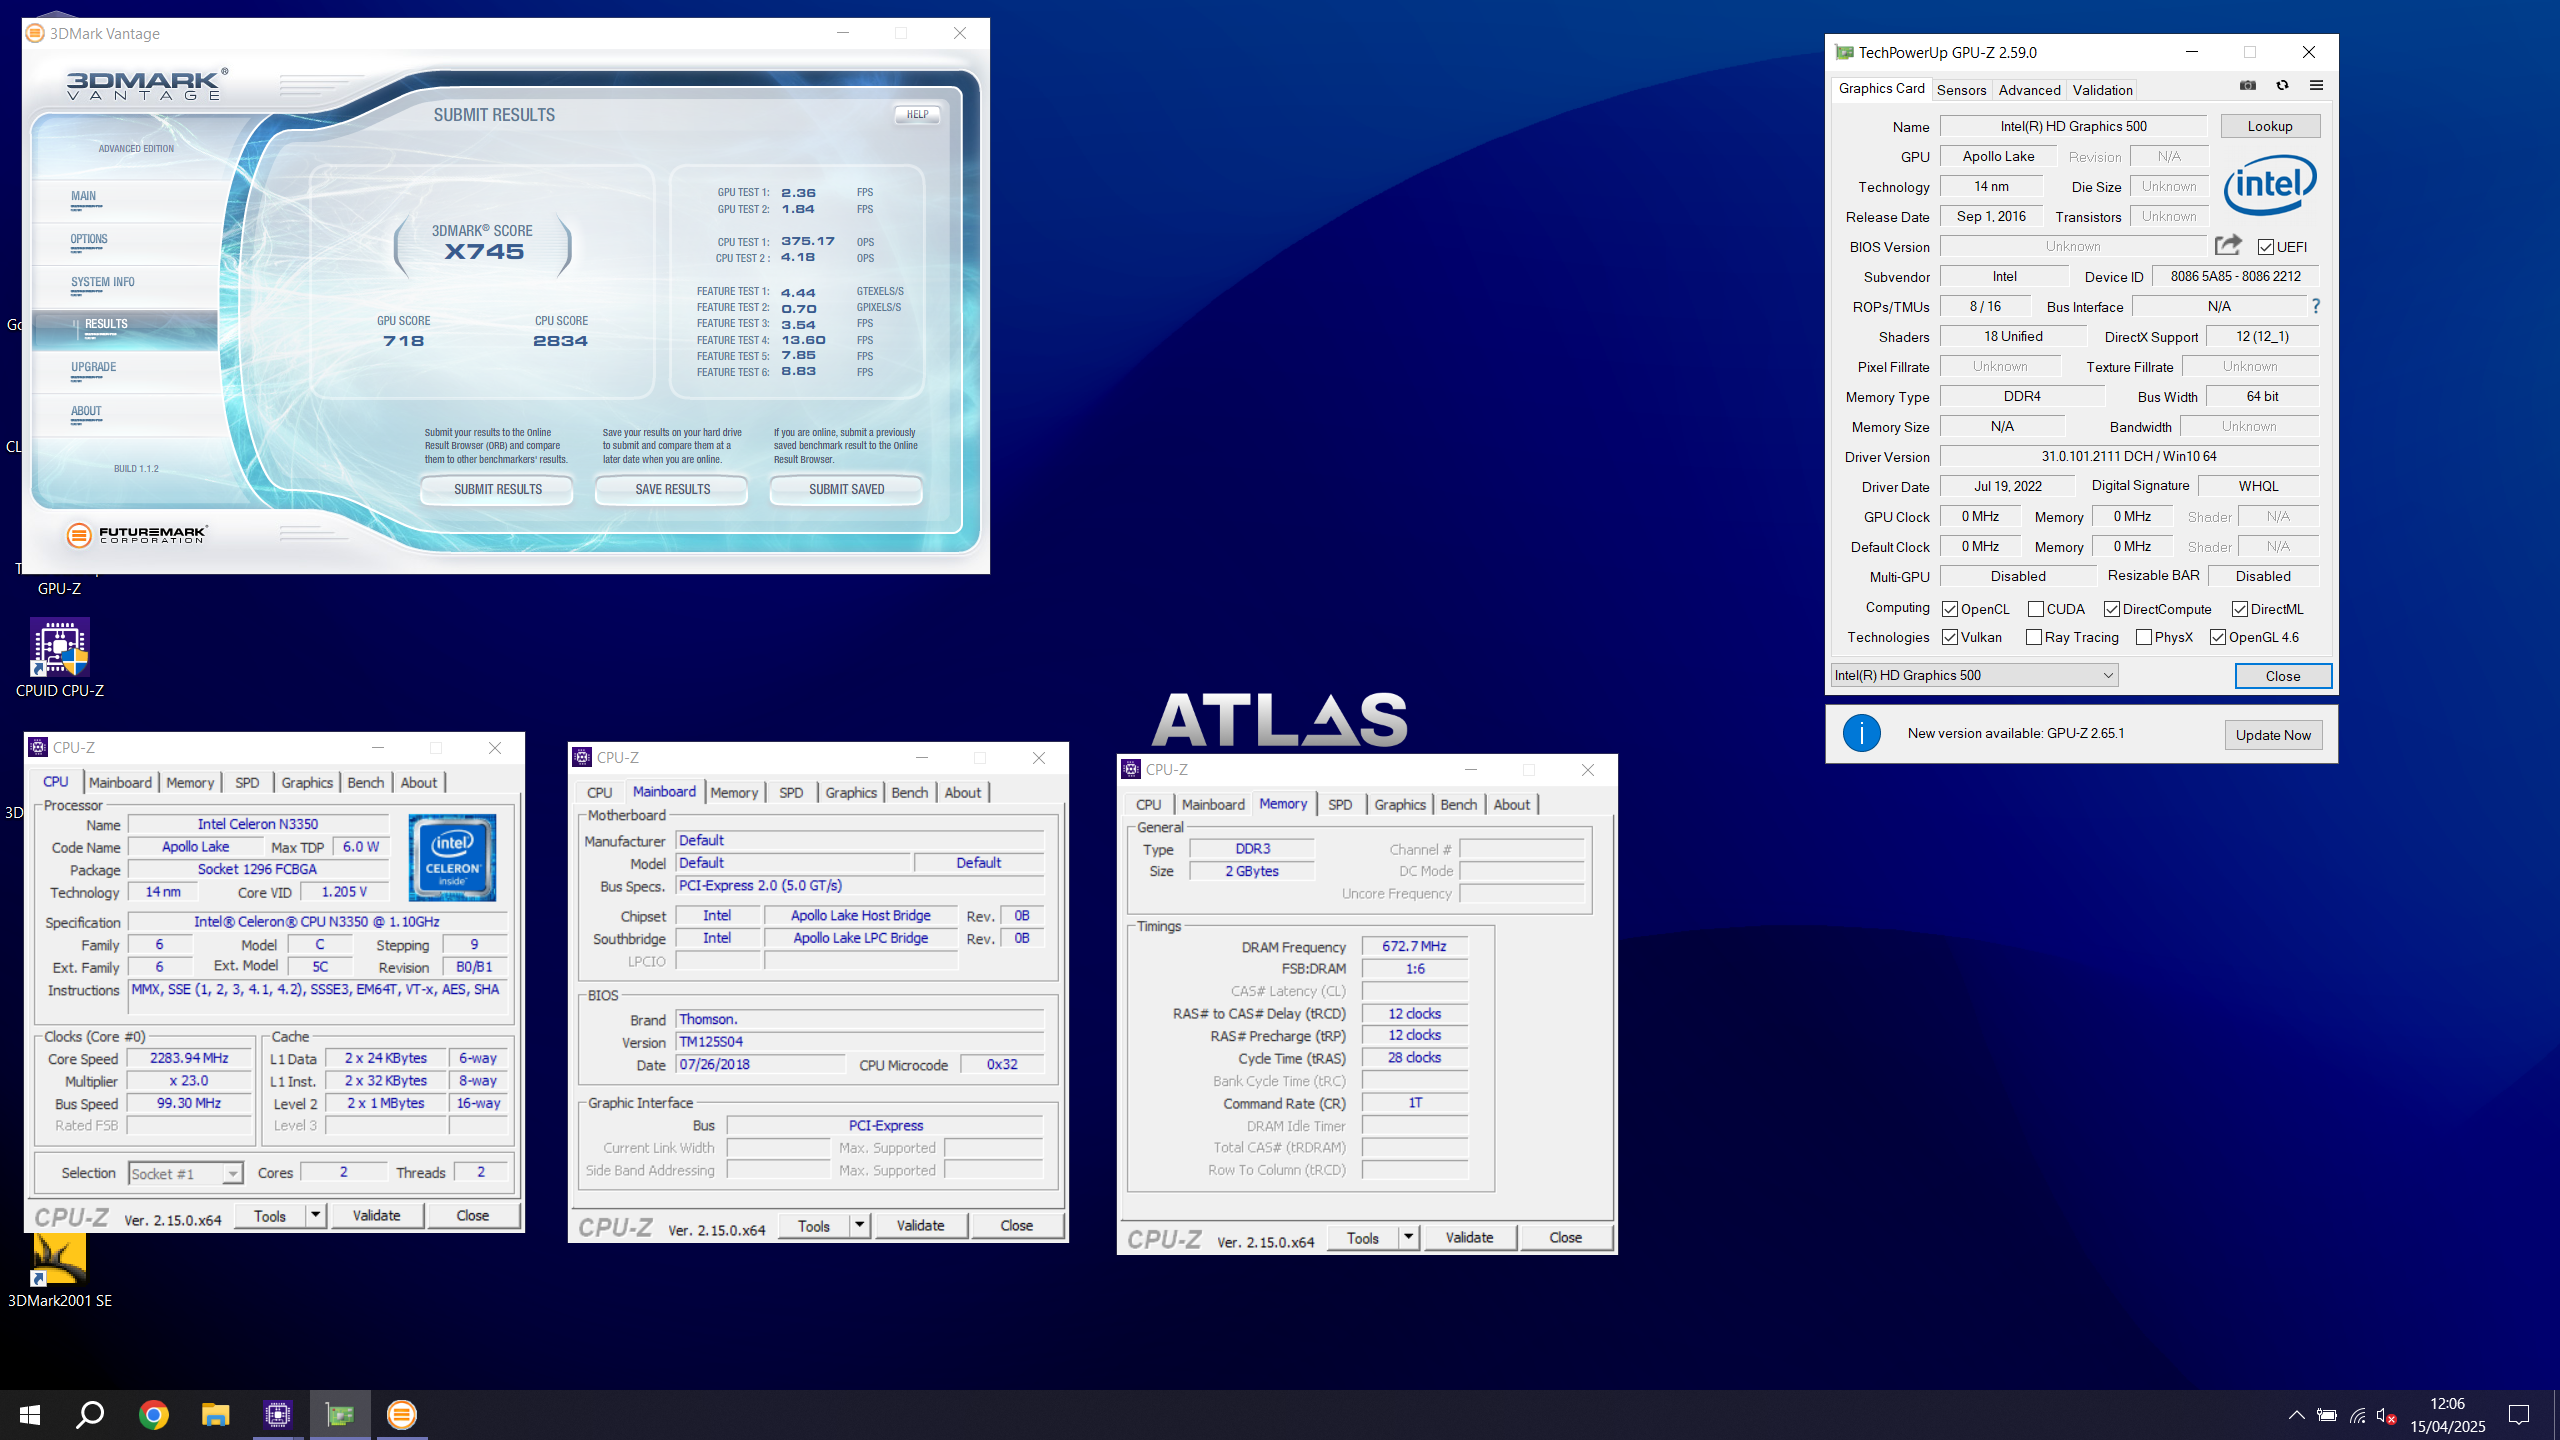Open the 3DMark2001 SE desktop shortcut
The width and height of the screenshot is (2560, 1440).
(60, 1270)
